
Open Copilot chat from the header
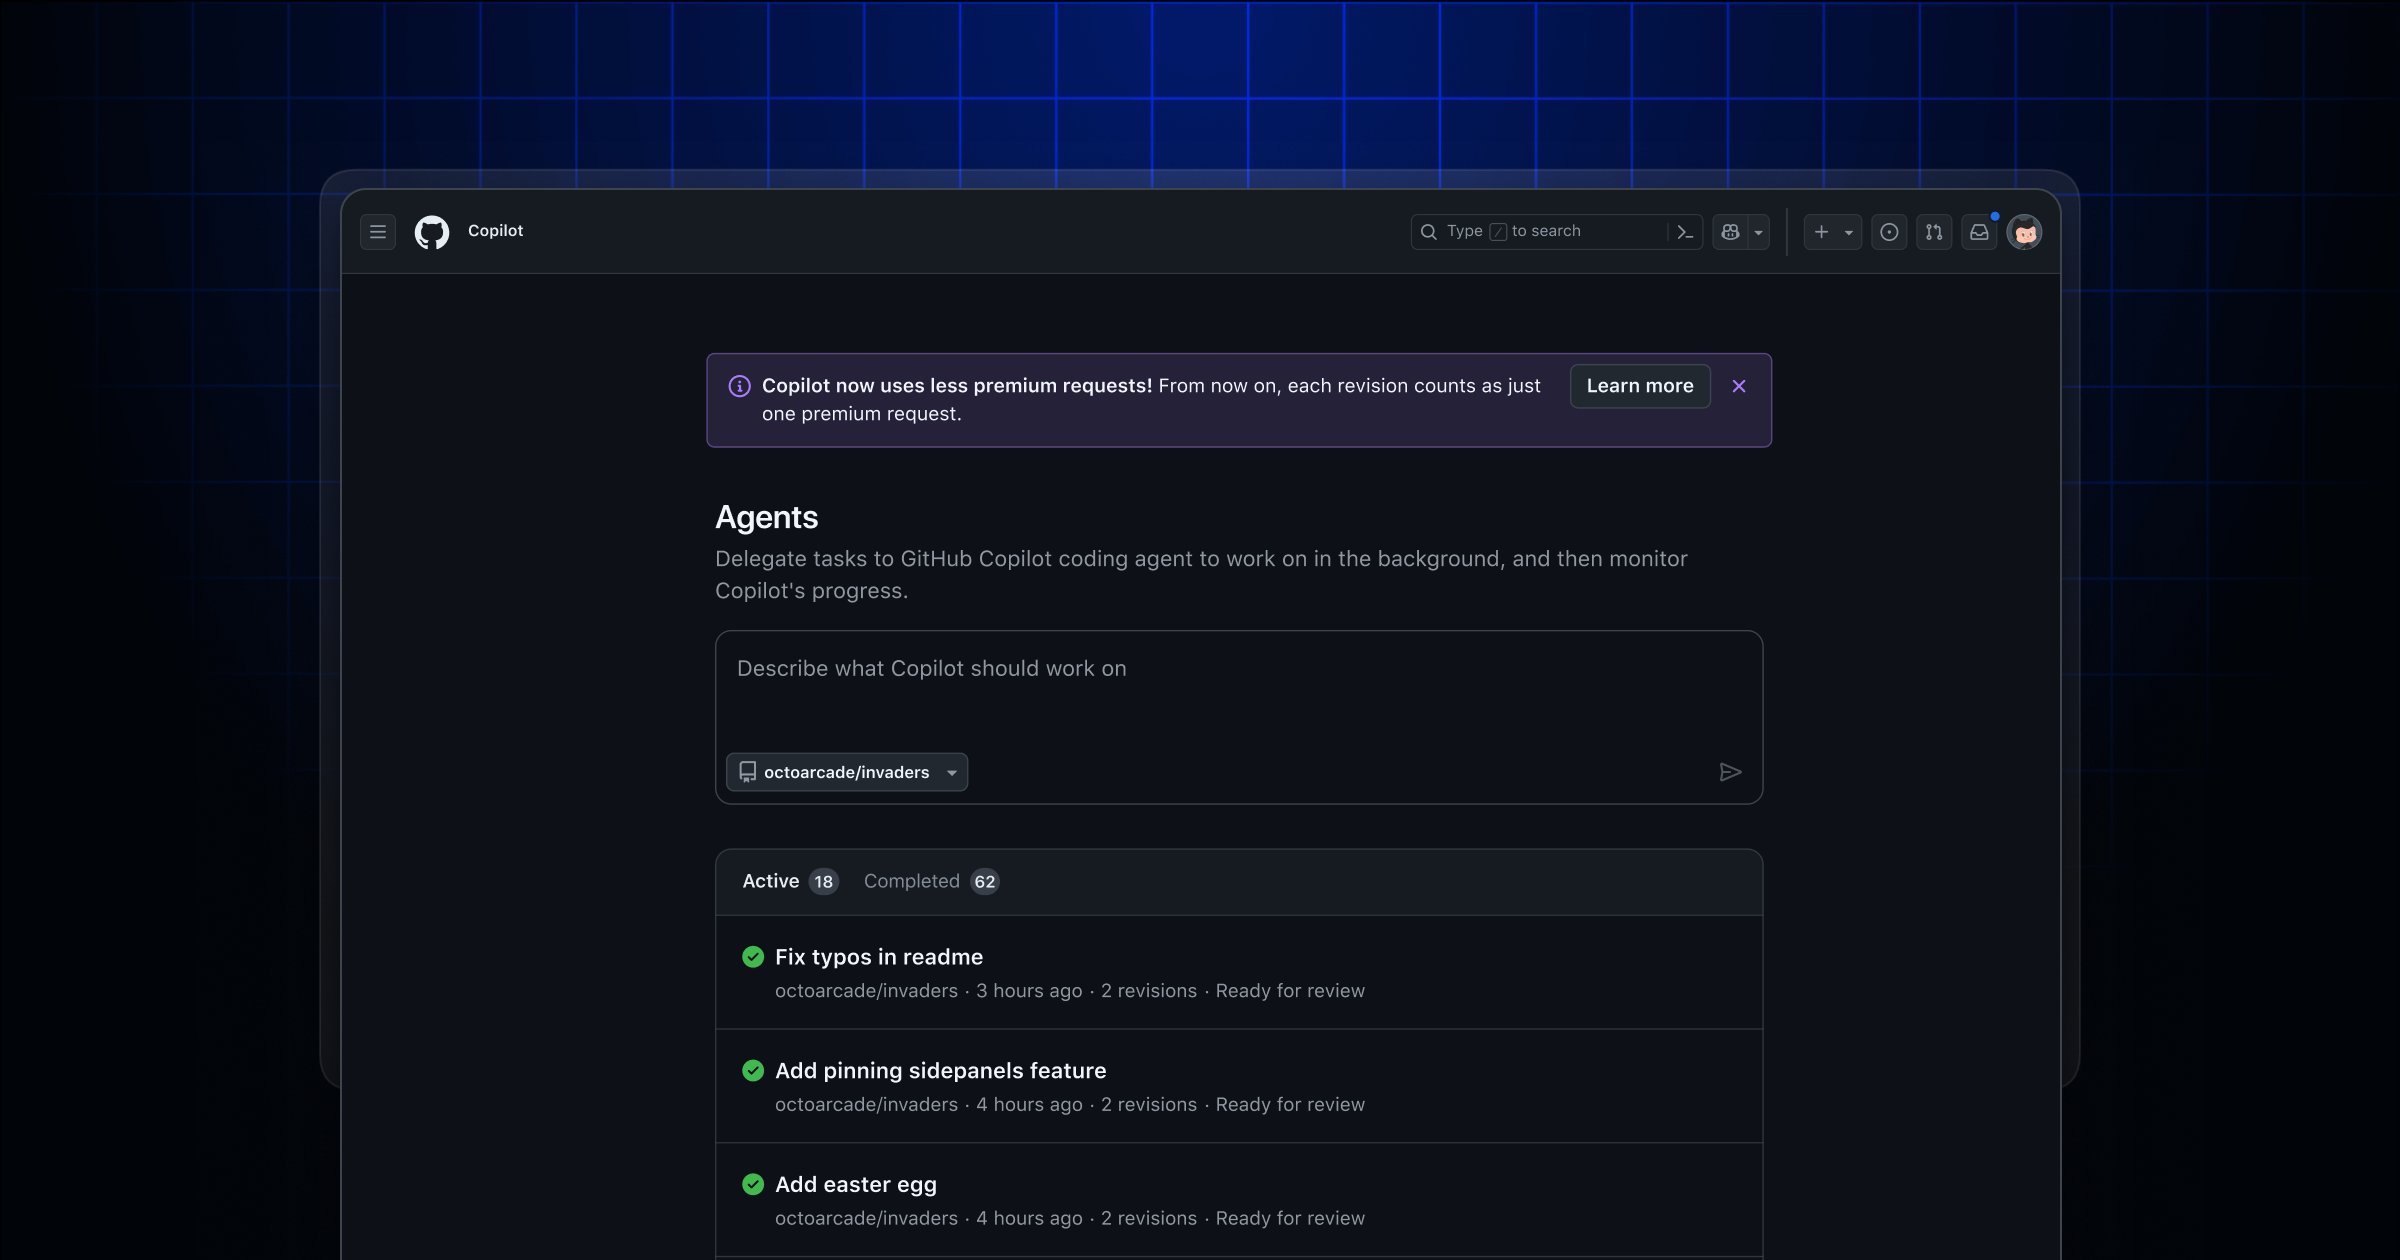coord(1729,231)
